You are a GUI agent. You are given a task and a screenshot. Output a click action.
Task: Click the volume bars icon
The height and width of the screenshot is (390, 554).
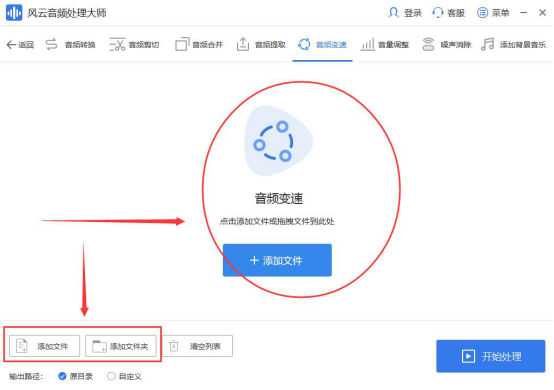click(x=367, y=45)
